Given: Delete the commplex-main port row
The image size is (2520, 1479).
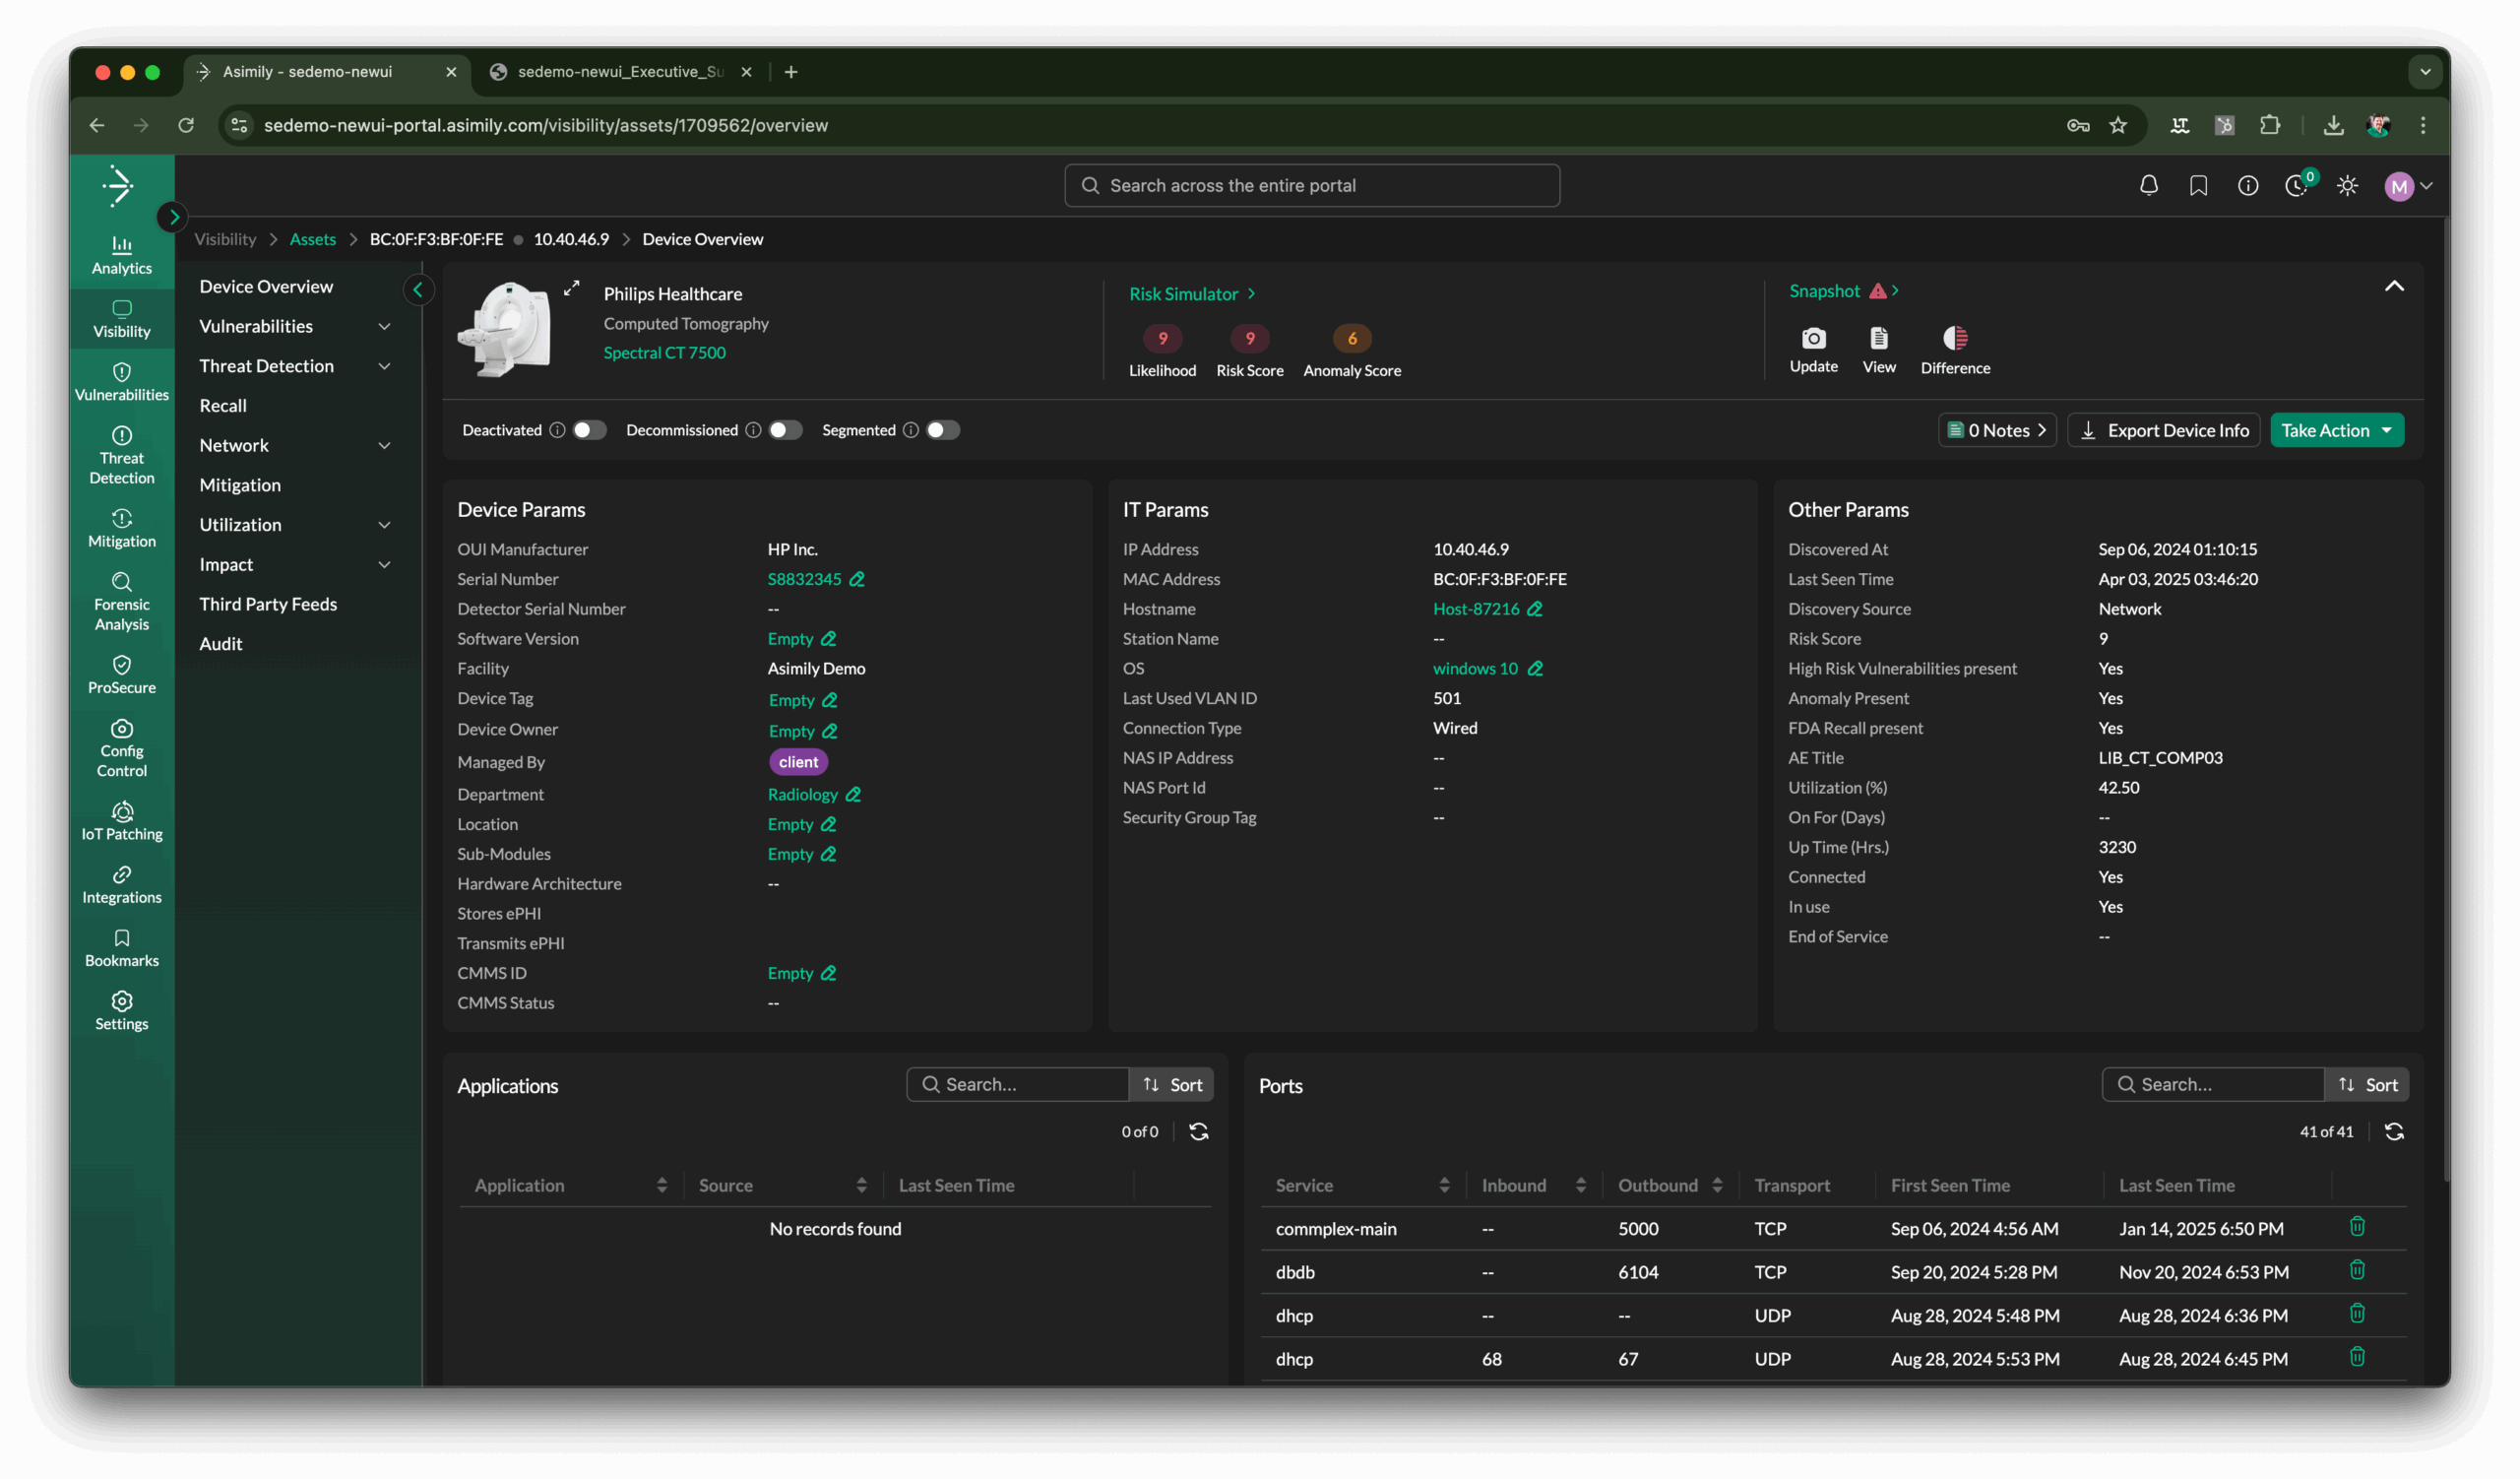Looking at the screenshot, I should pyautogui.click(x=2356, y=1226).
